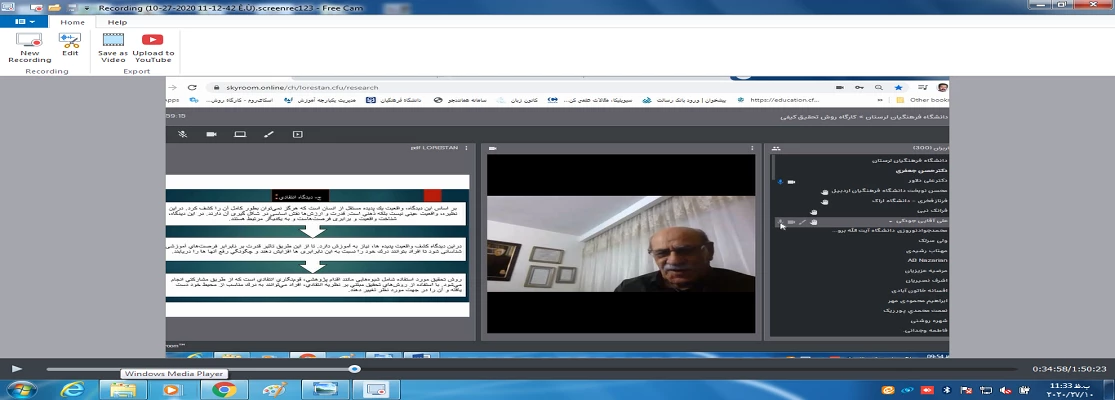The image size is (1115, 400).
Task: Click the screen share icon in Skyroom toolbar
Action: click(240, 133)
